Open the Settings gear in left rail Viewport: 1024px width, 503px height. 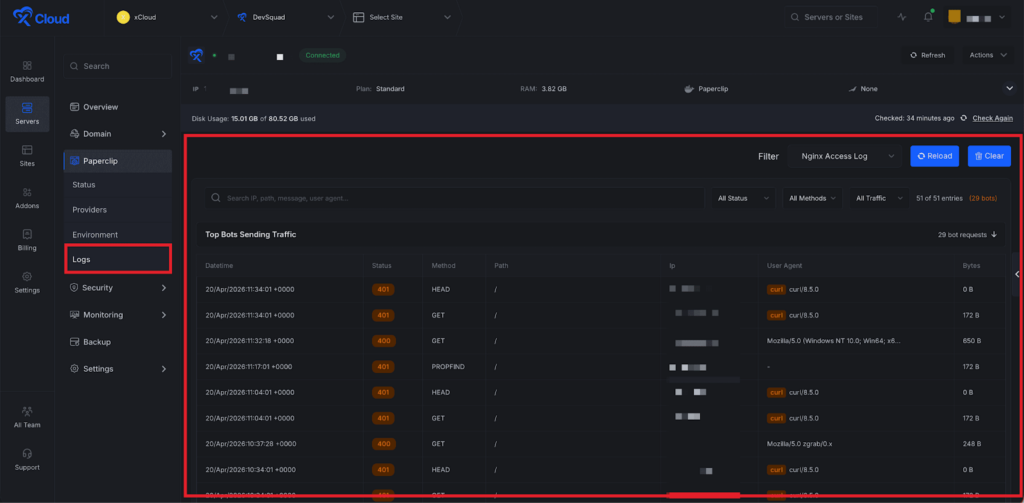tap(27, 282)
